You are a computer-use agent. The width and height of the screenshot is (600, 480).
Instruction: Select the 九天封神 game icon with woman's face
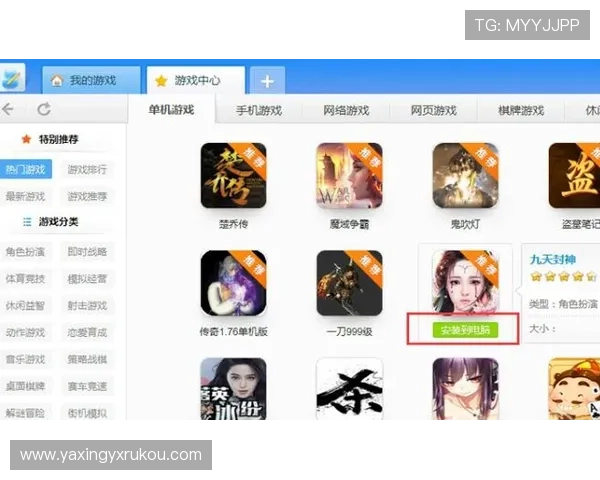pos(465,282)
